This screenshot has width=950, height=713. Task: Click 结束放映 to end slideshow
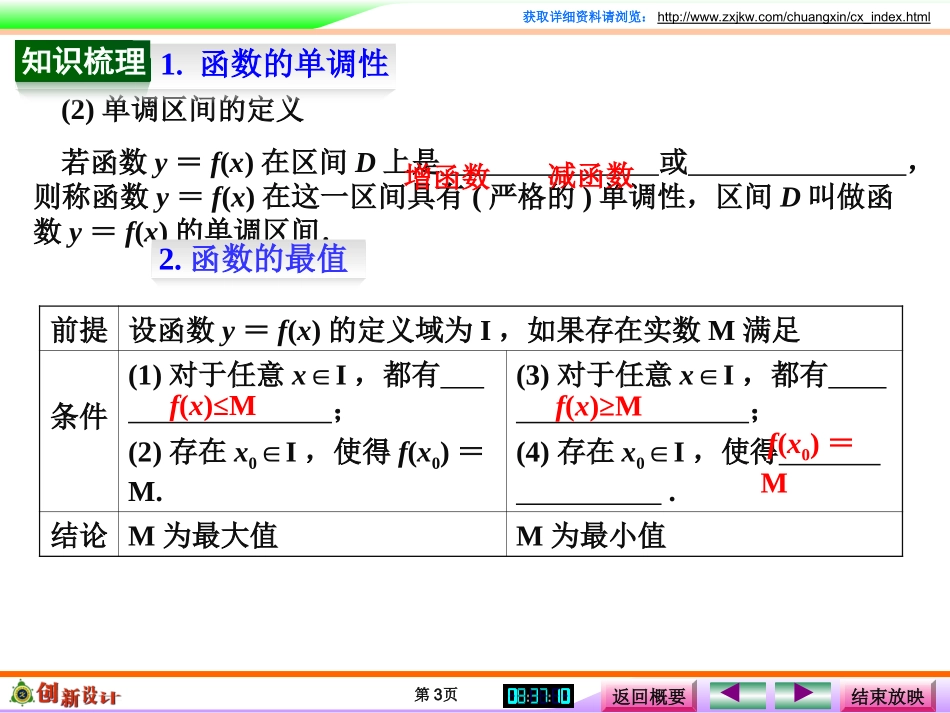(887, 696)
